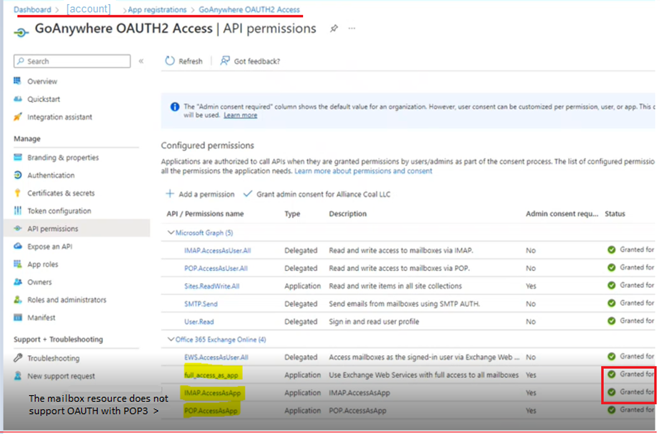Click the Got feedback icon
The height and width of the screenshot is (435, 660).
(x=225, y=61)
